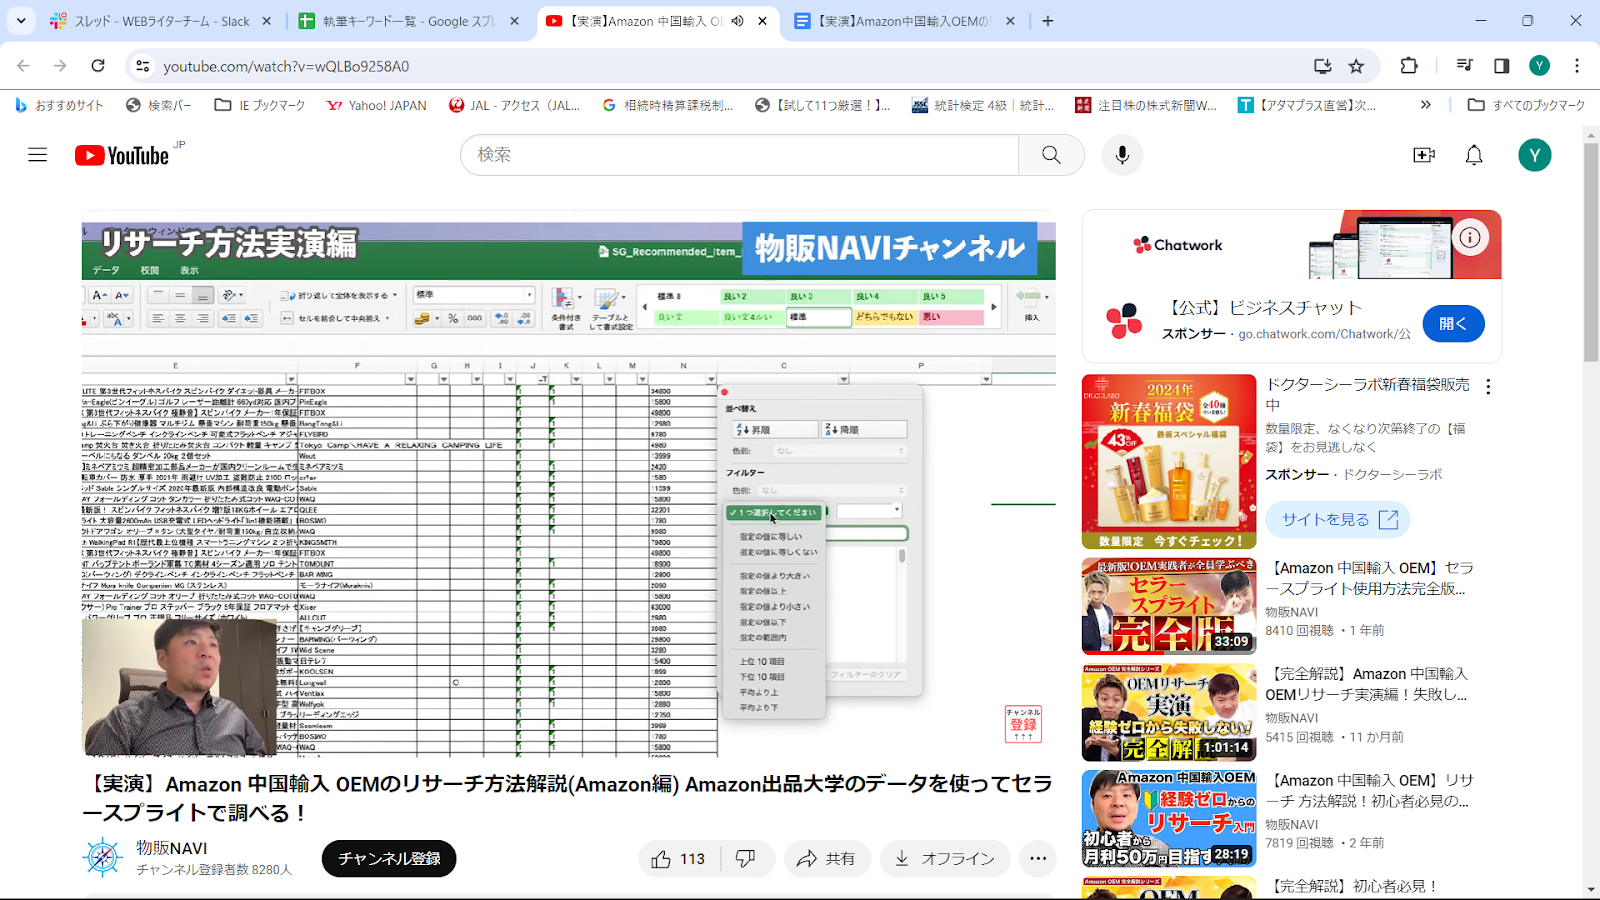Open すべてのブックマーク folder
Viewport: 1600px width, 900px height.
(1526, 105)
